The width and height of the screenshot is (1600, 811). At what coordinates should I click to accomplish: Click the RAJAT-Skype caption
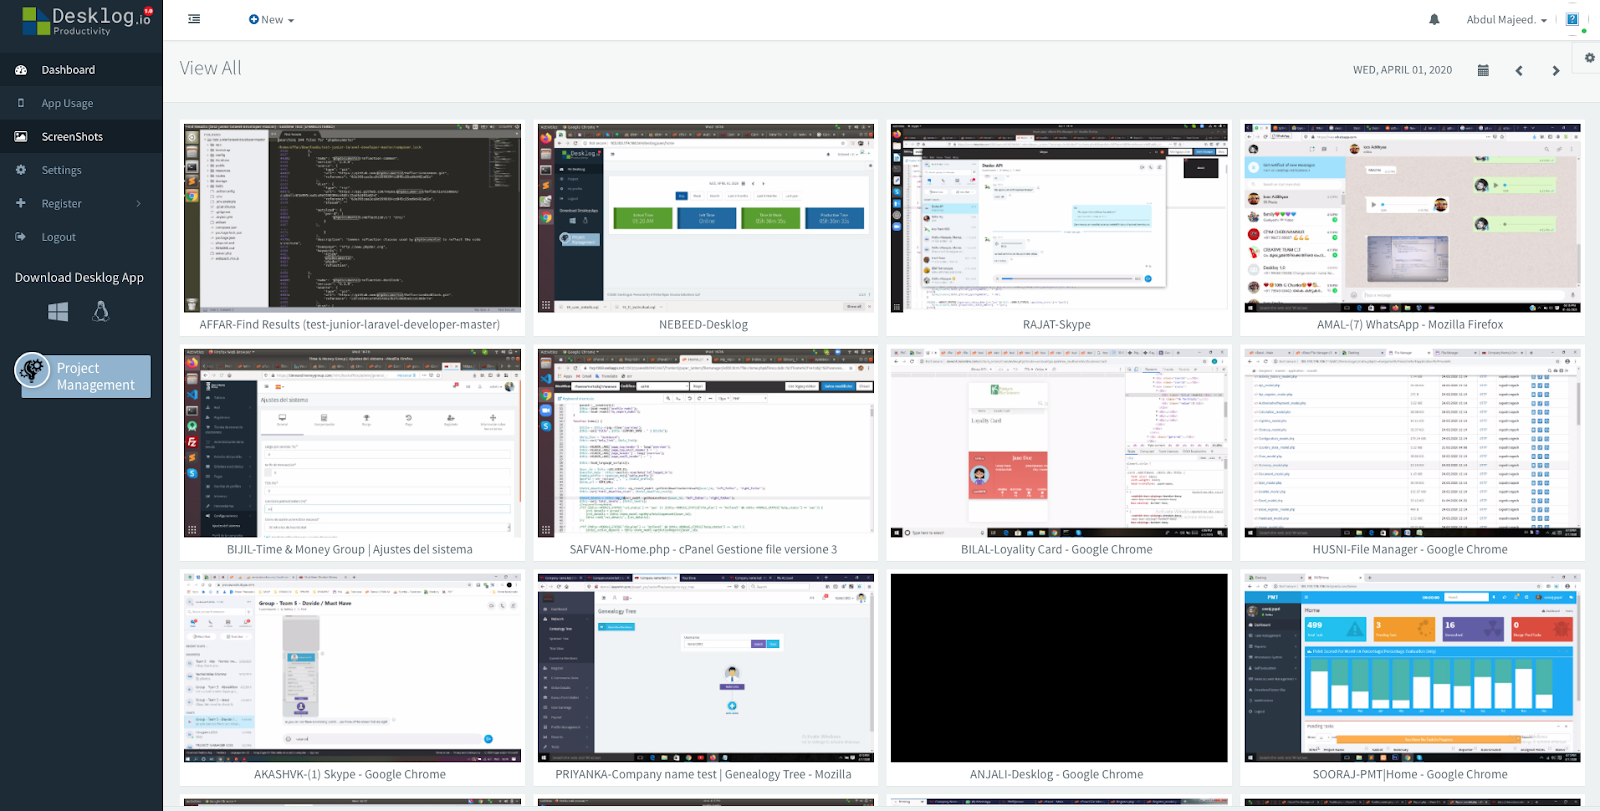tap(1057, 325)
